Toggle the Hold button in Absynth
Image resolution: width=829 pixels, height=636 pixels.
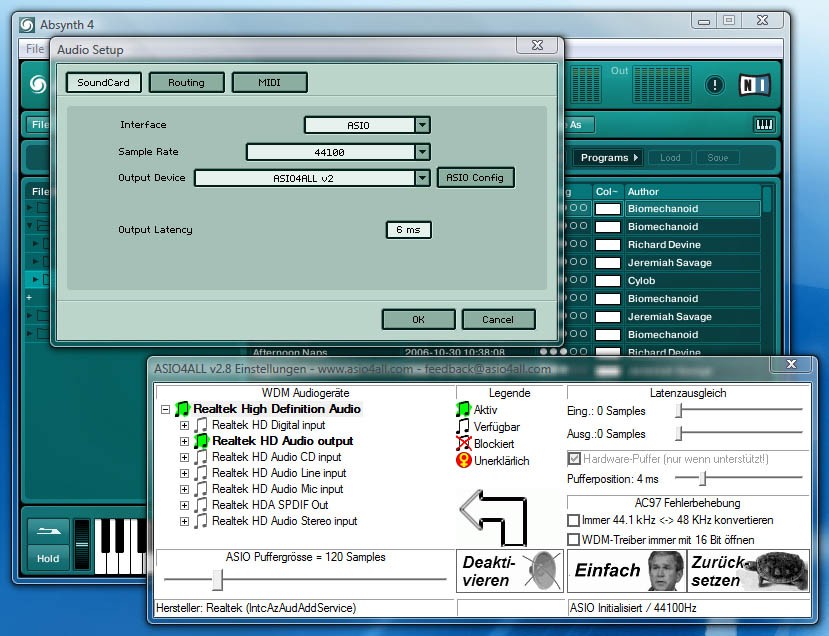[x=48, y=558]
